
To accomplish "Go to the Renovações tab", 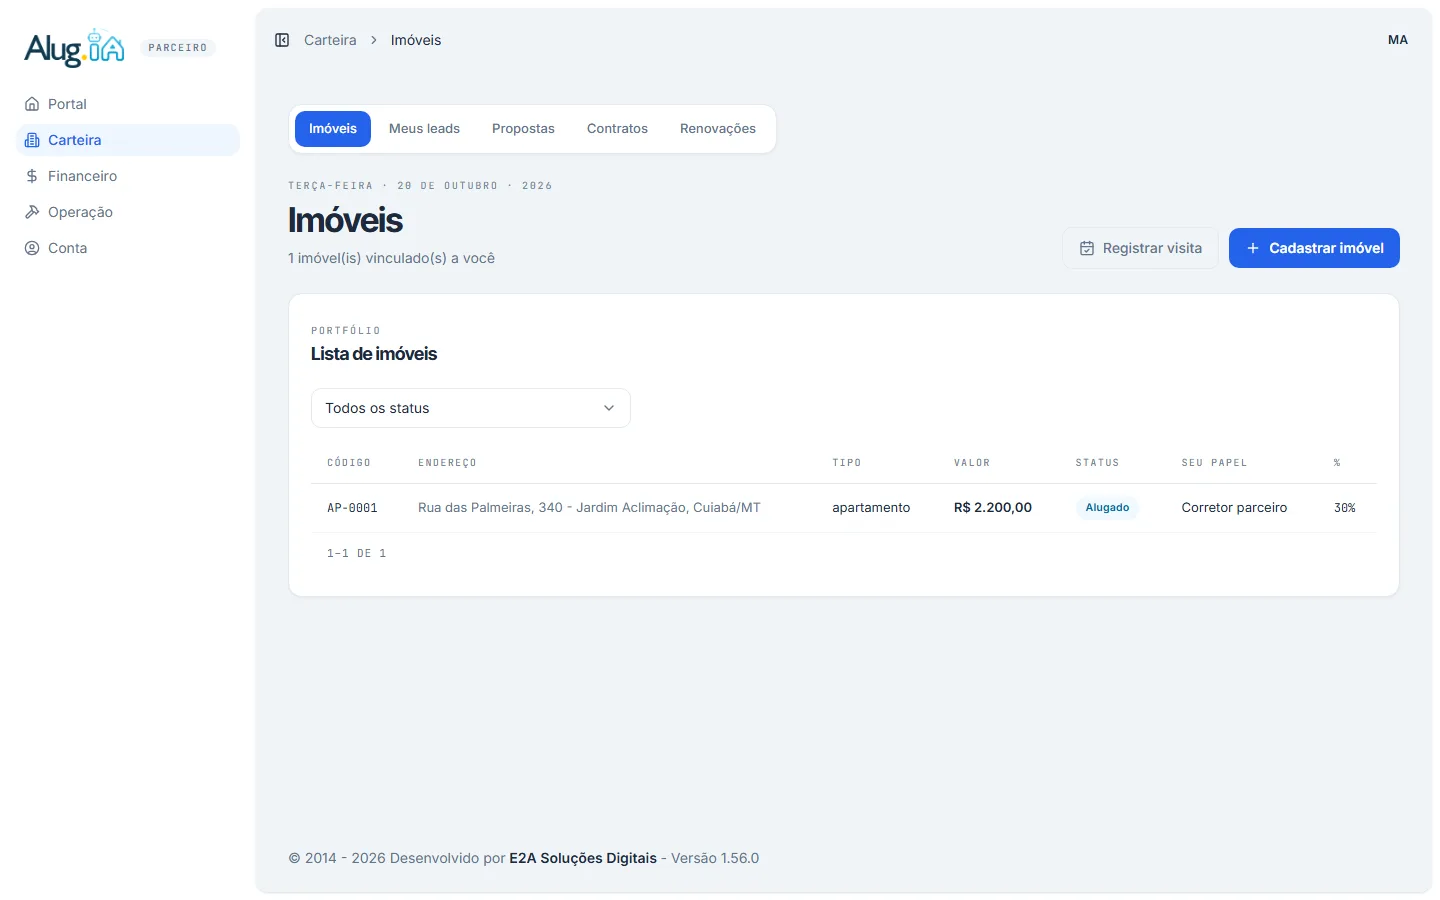I will [718, 129].
